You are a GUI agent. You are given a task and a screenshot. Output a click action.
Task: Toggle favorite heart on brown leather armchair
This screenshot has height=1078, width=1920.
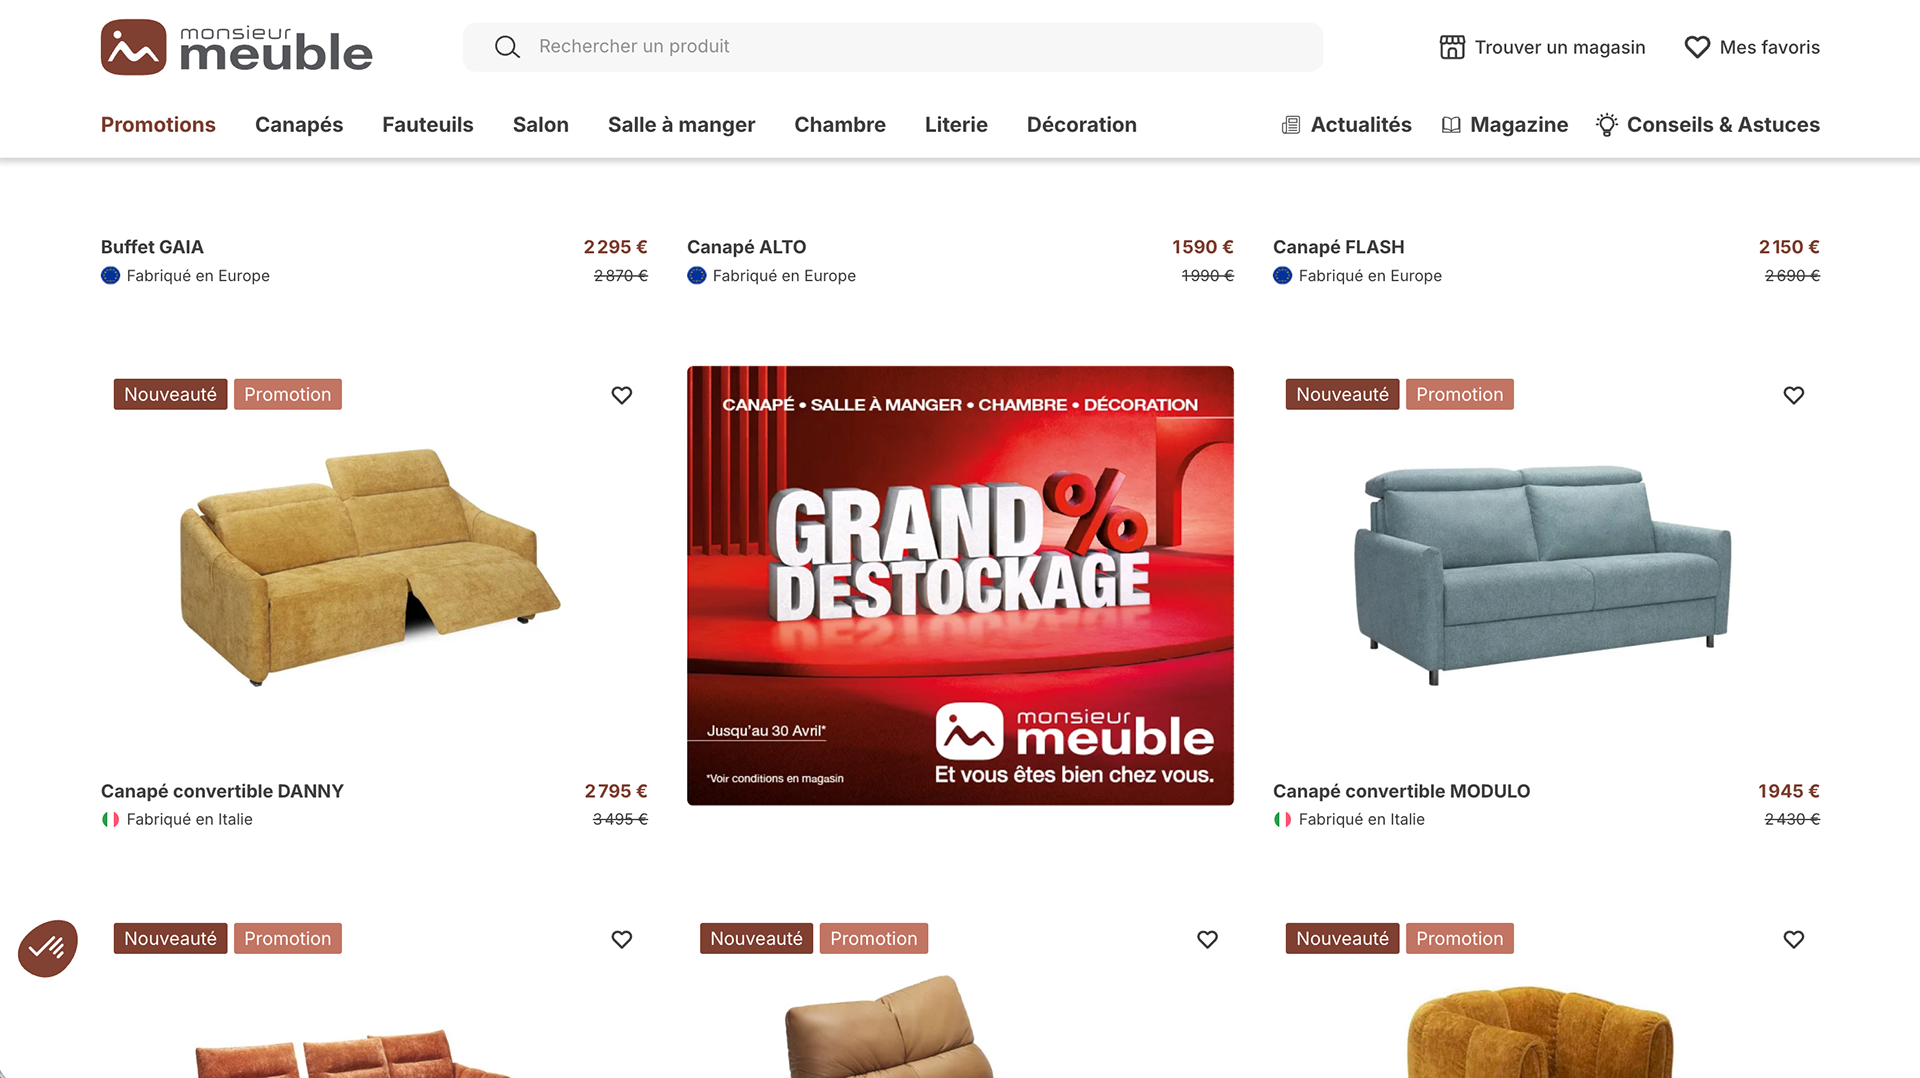1208,939
